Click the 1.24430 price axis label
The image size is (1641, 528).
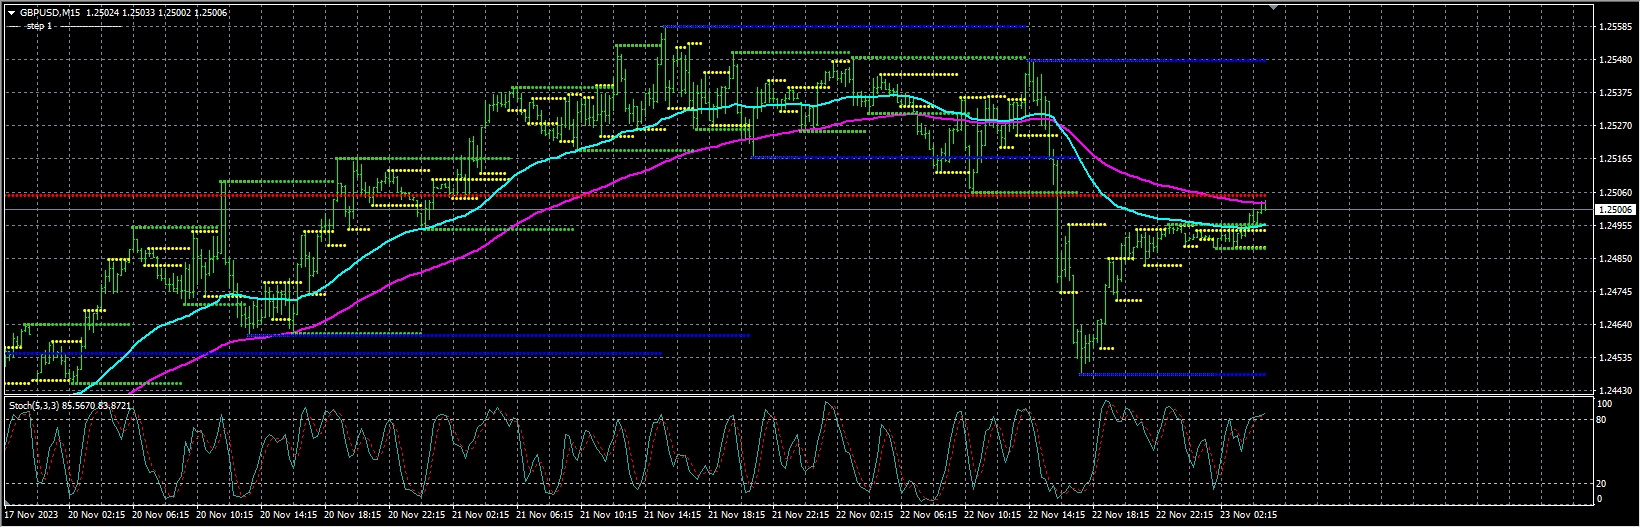(x=1615, y=391)
